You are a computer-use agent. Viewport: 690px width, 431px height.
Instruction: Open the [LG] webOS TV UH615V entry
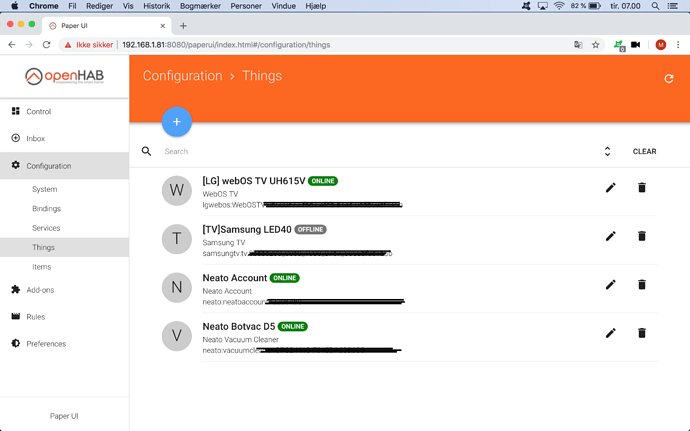coord(253,181)
